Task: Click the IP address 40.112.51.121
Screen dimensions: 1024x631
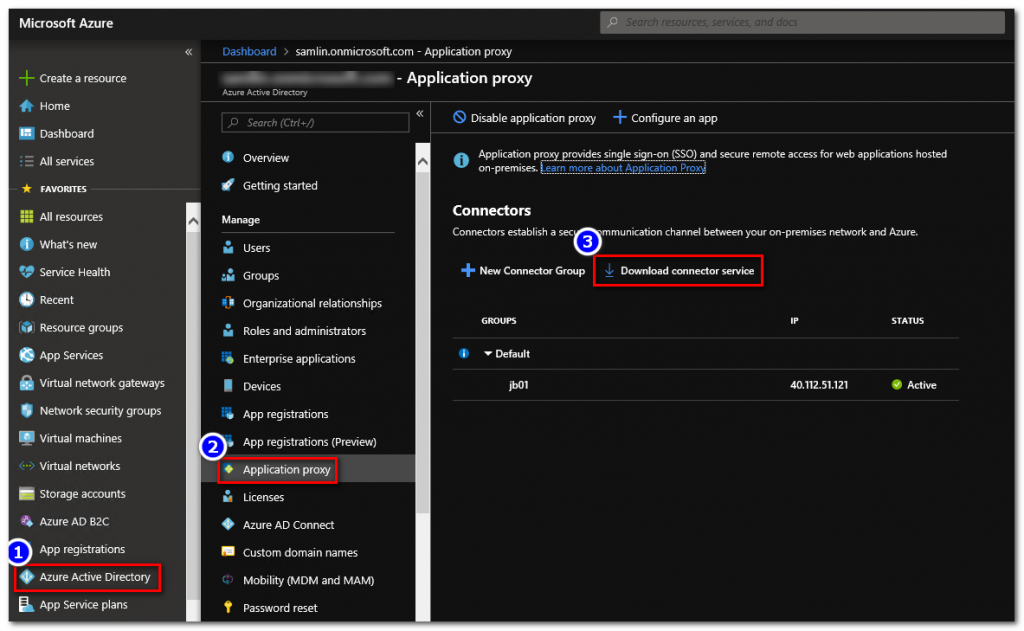Action: 819,385
